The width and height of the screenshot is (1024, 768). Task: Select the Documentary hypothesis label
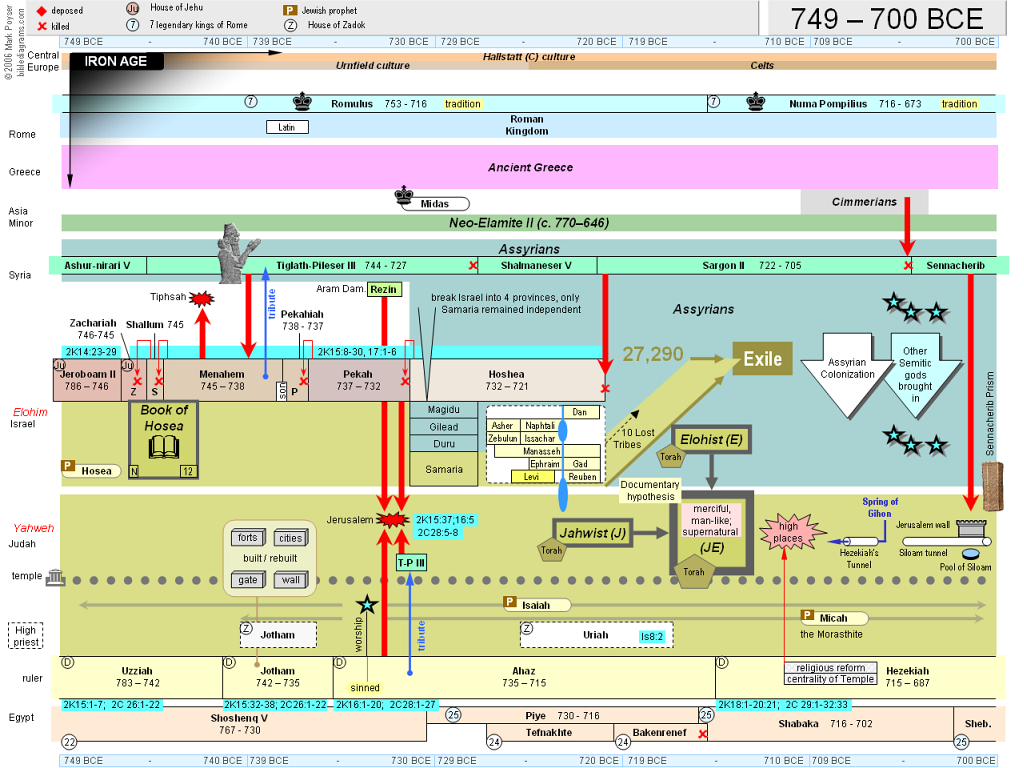(x=650, y=490)
